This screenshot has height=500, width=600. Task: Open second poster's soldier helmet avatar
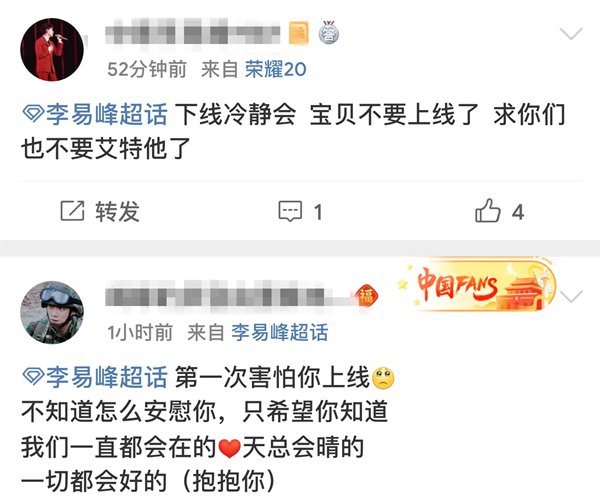[x=52, y=313]
